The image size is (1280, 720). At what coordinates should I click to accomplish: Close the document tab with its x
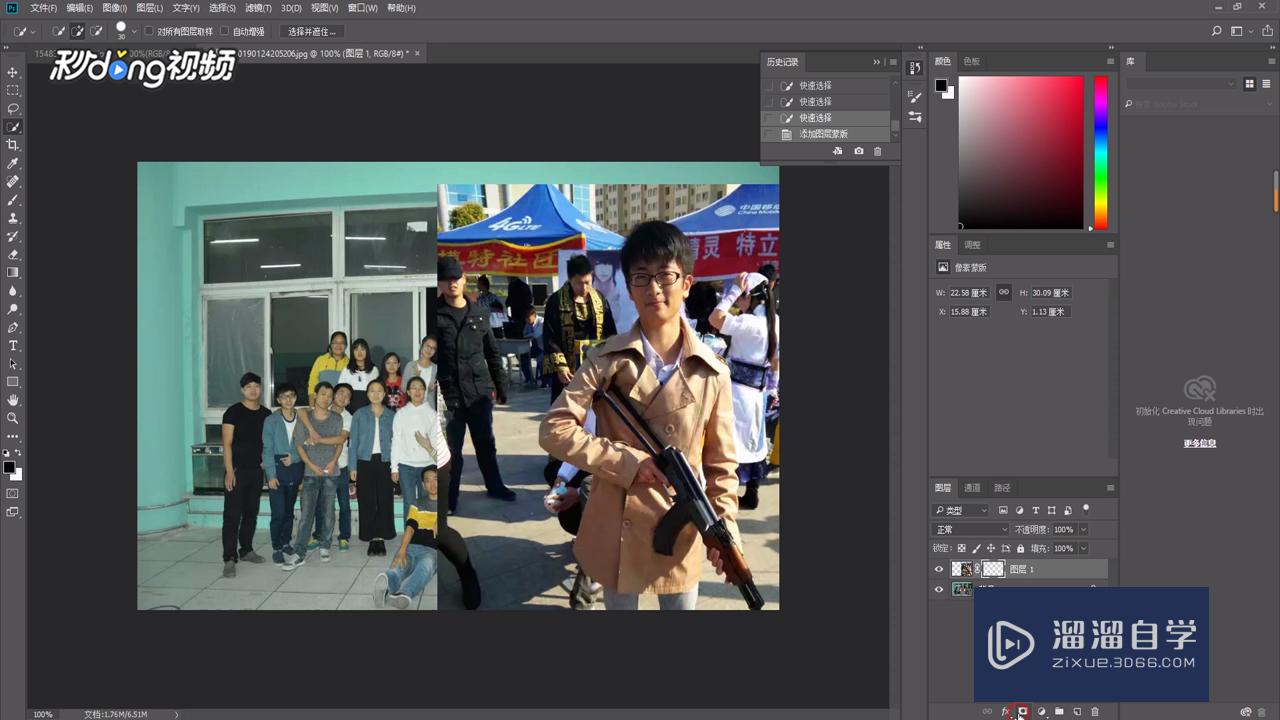click(x=417, y=53)
